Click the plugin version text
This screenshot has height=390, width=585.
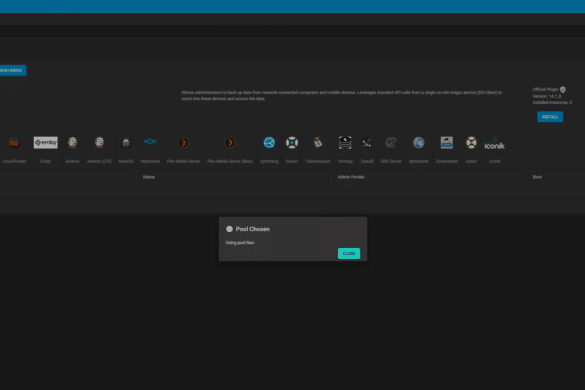[547, 96]
